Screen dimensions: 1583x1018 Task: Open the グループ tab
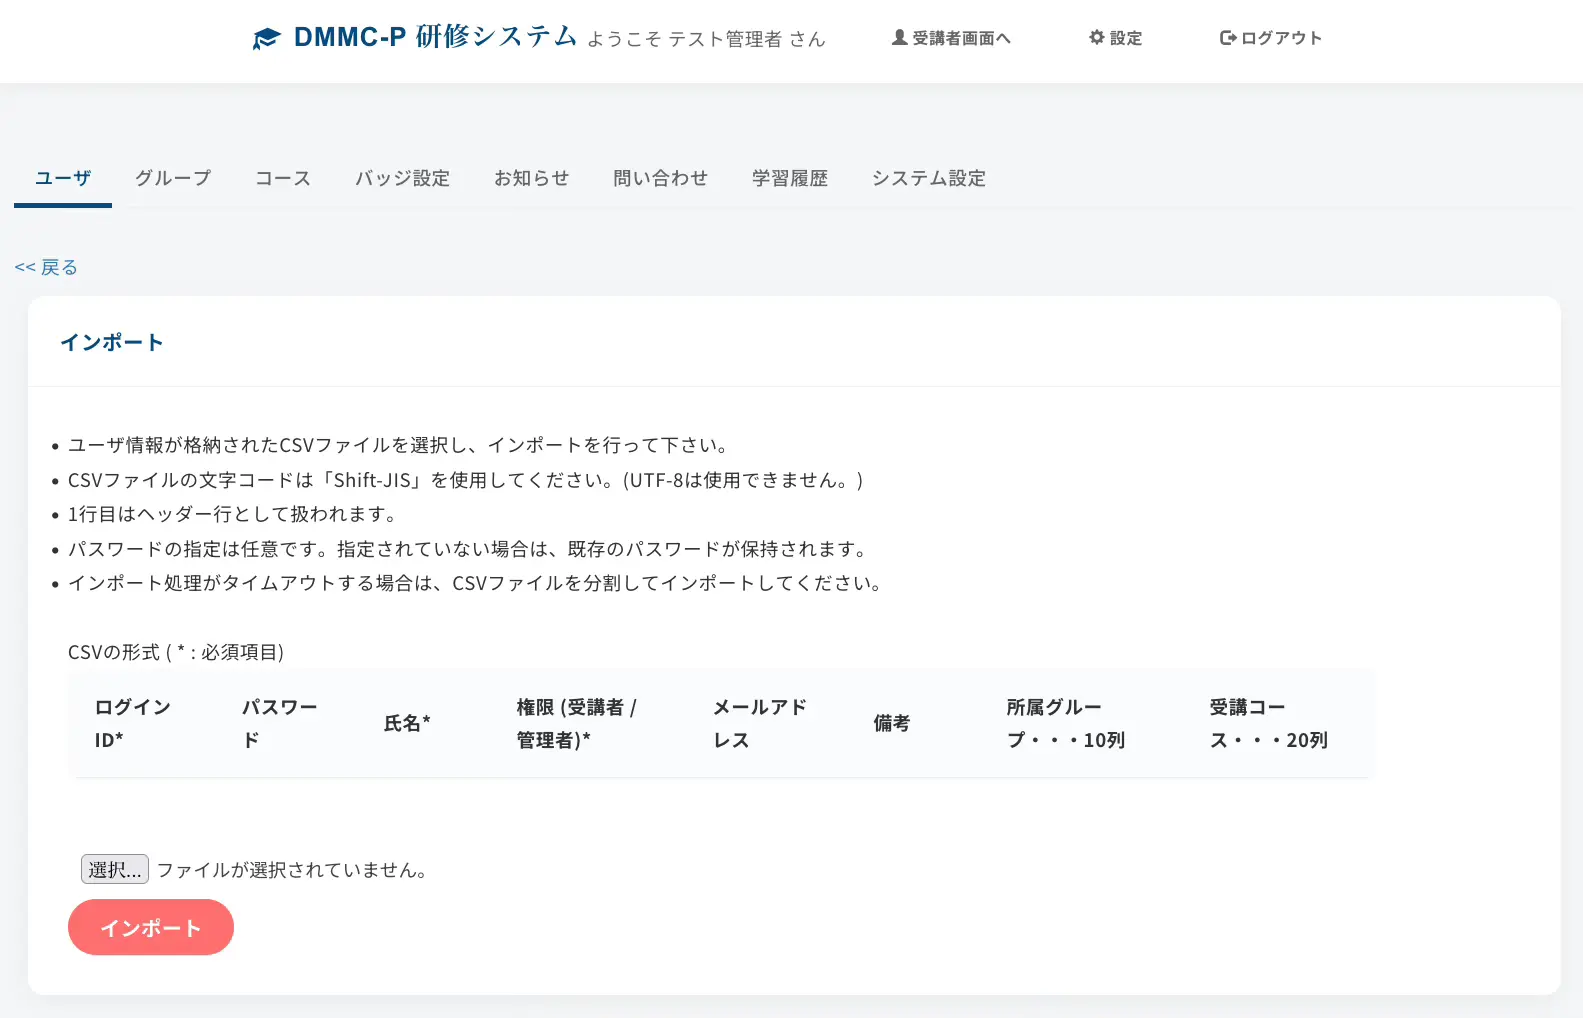point(173,178)
